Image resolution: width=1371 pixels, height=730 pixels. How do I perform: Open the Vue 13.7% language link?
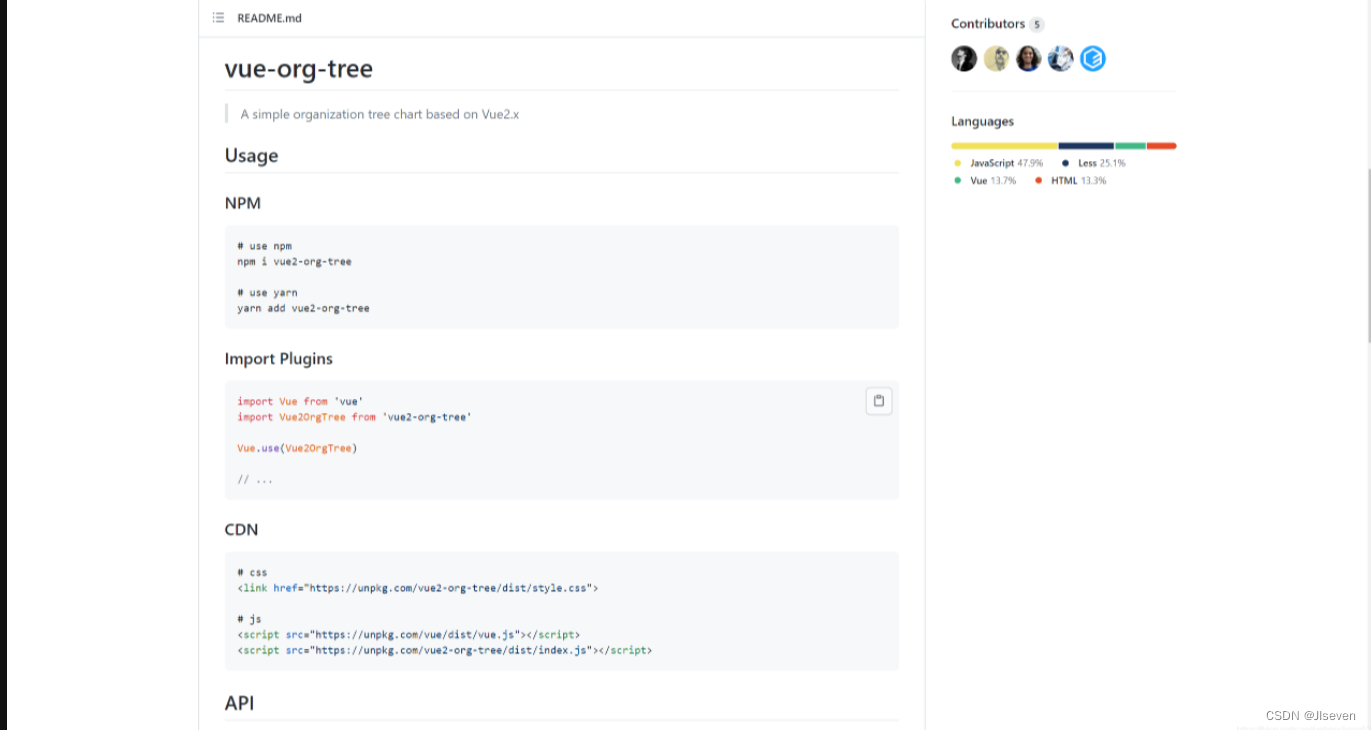[992, 181]
